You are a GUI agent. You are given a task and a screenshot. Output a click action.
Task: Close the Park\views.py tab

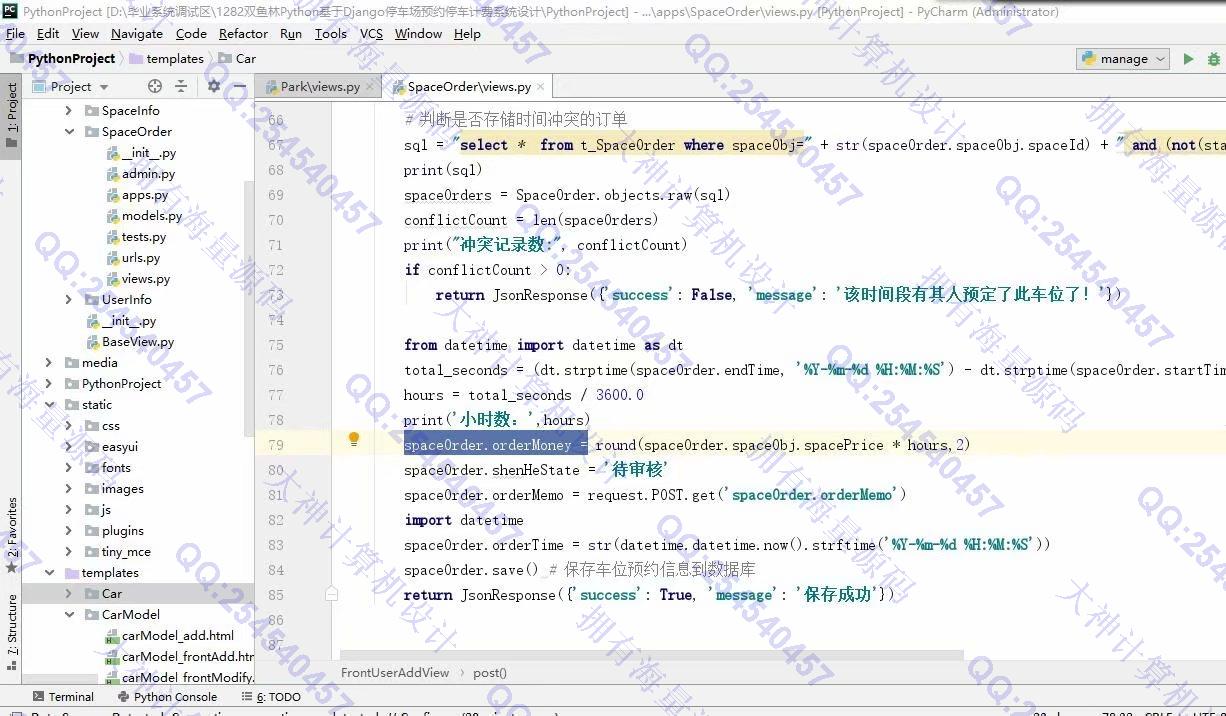tap(370, 86)
